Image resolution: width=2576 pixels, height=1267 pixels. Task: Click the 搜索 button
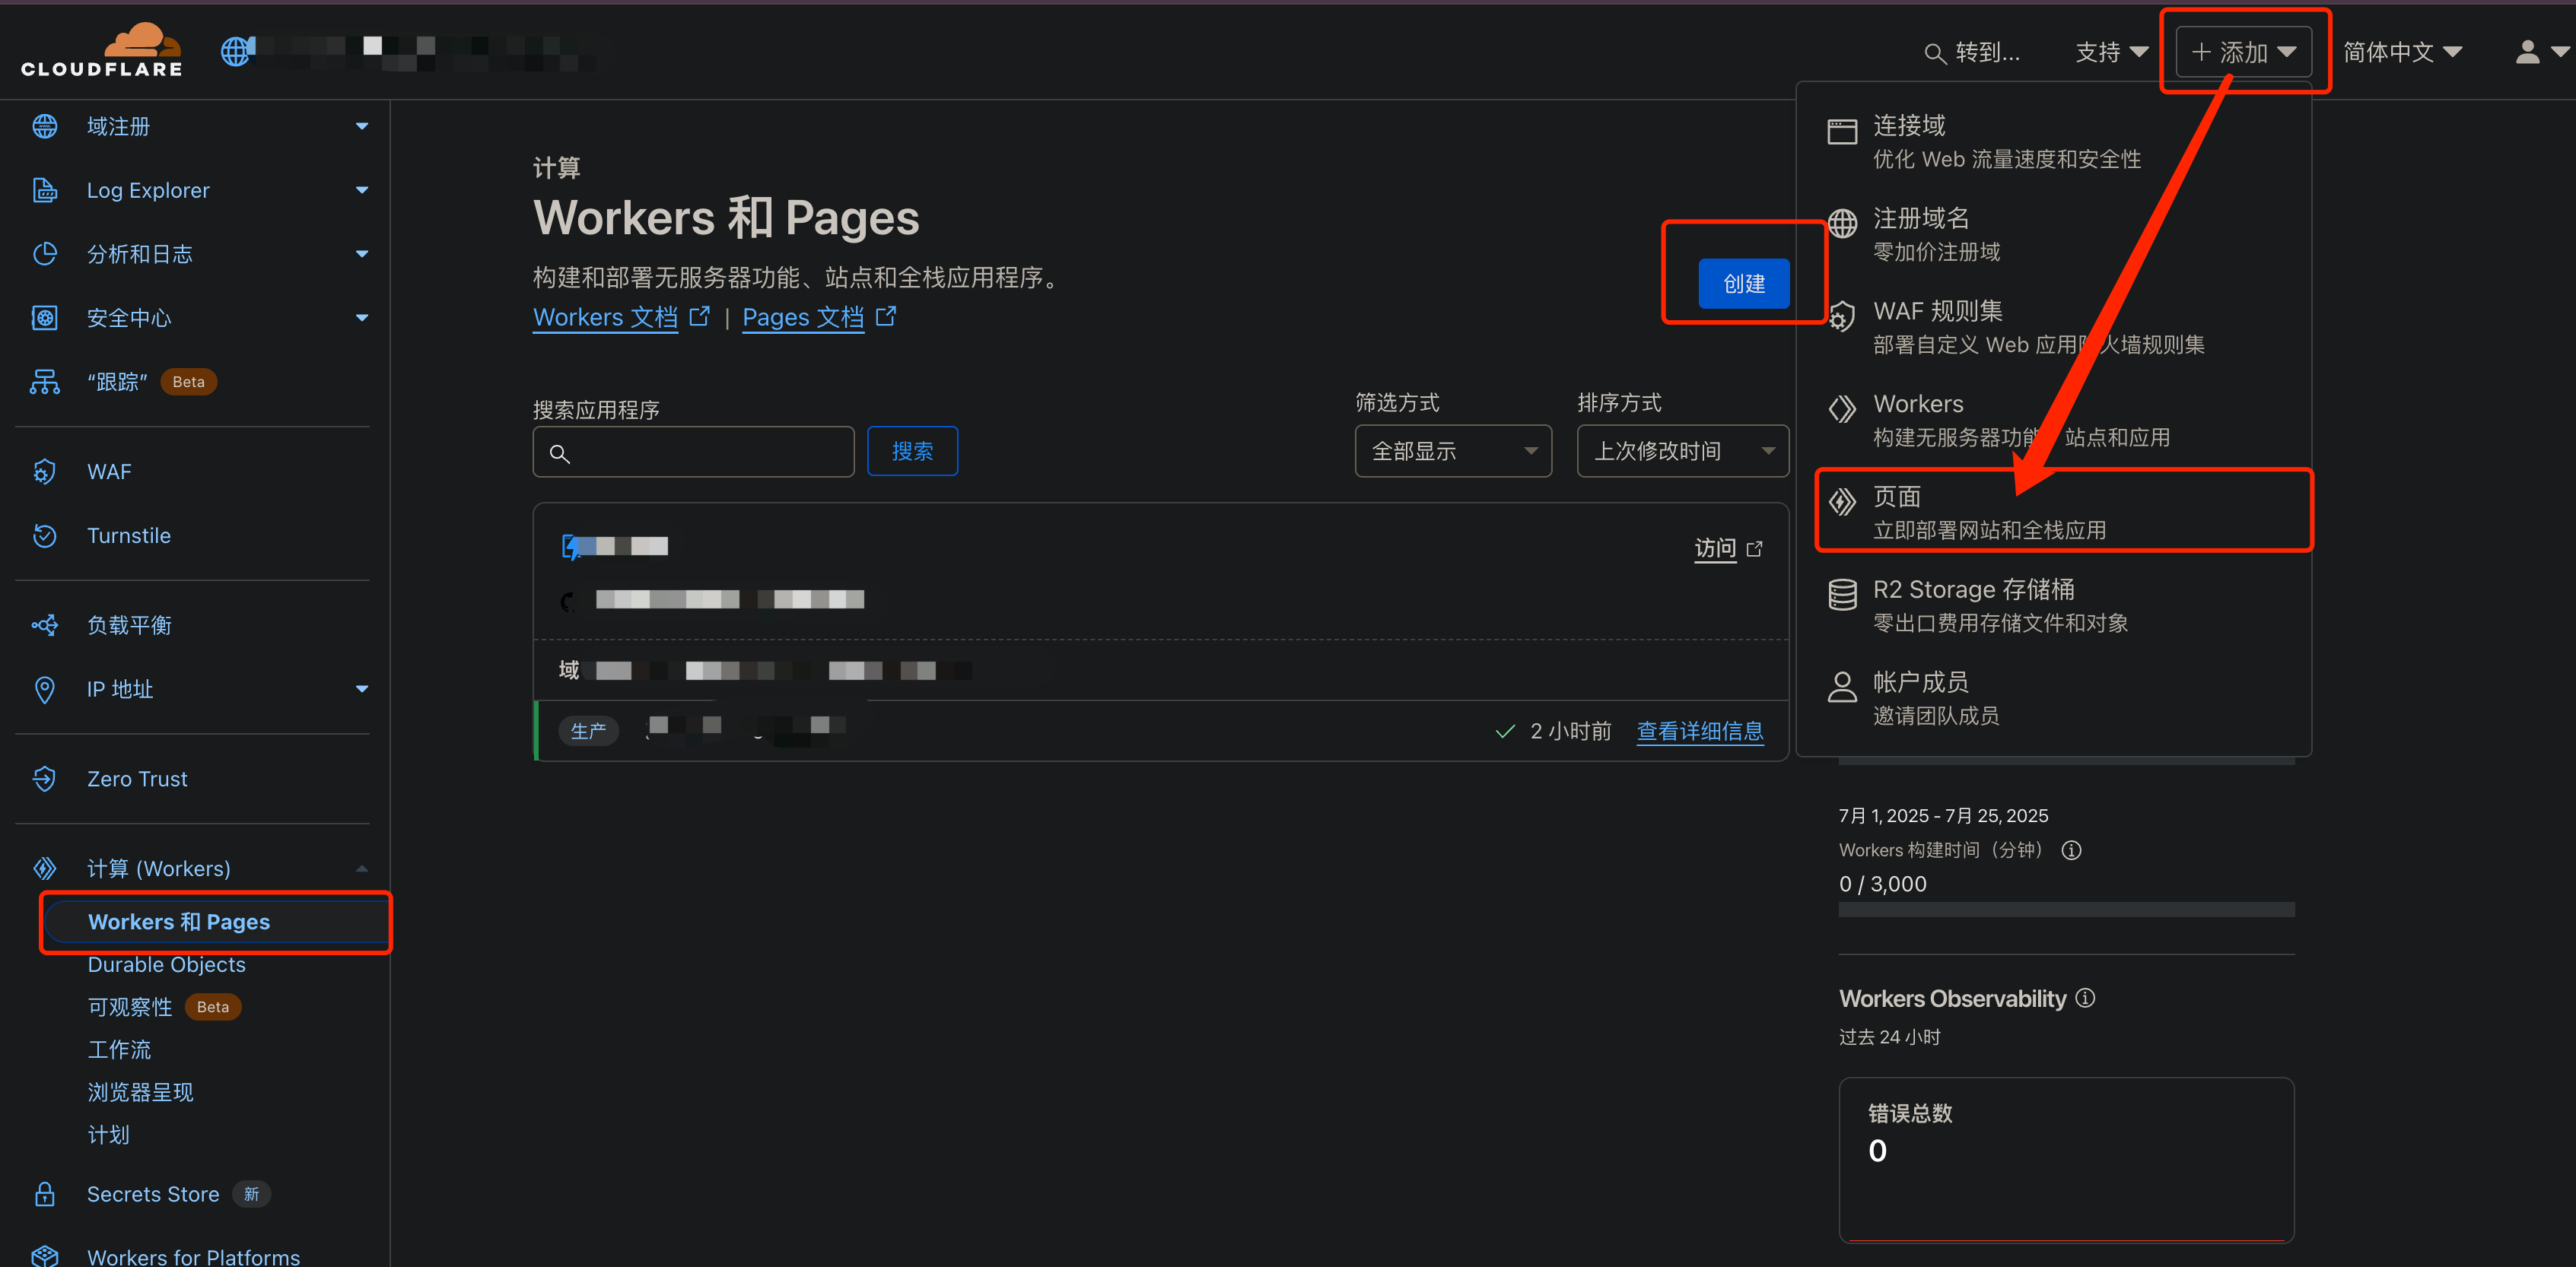[912, 451]
